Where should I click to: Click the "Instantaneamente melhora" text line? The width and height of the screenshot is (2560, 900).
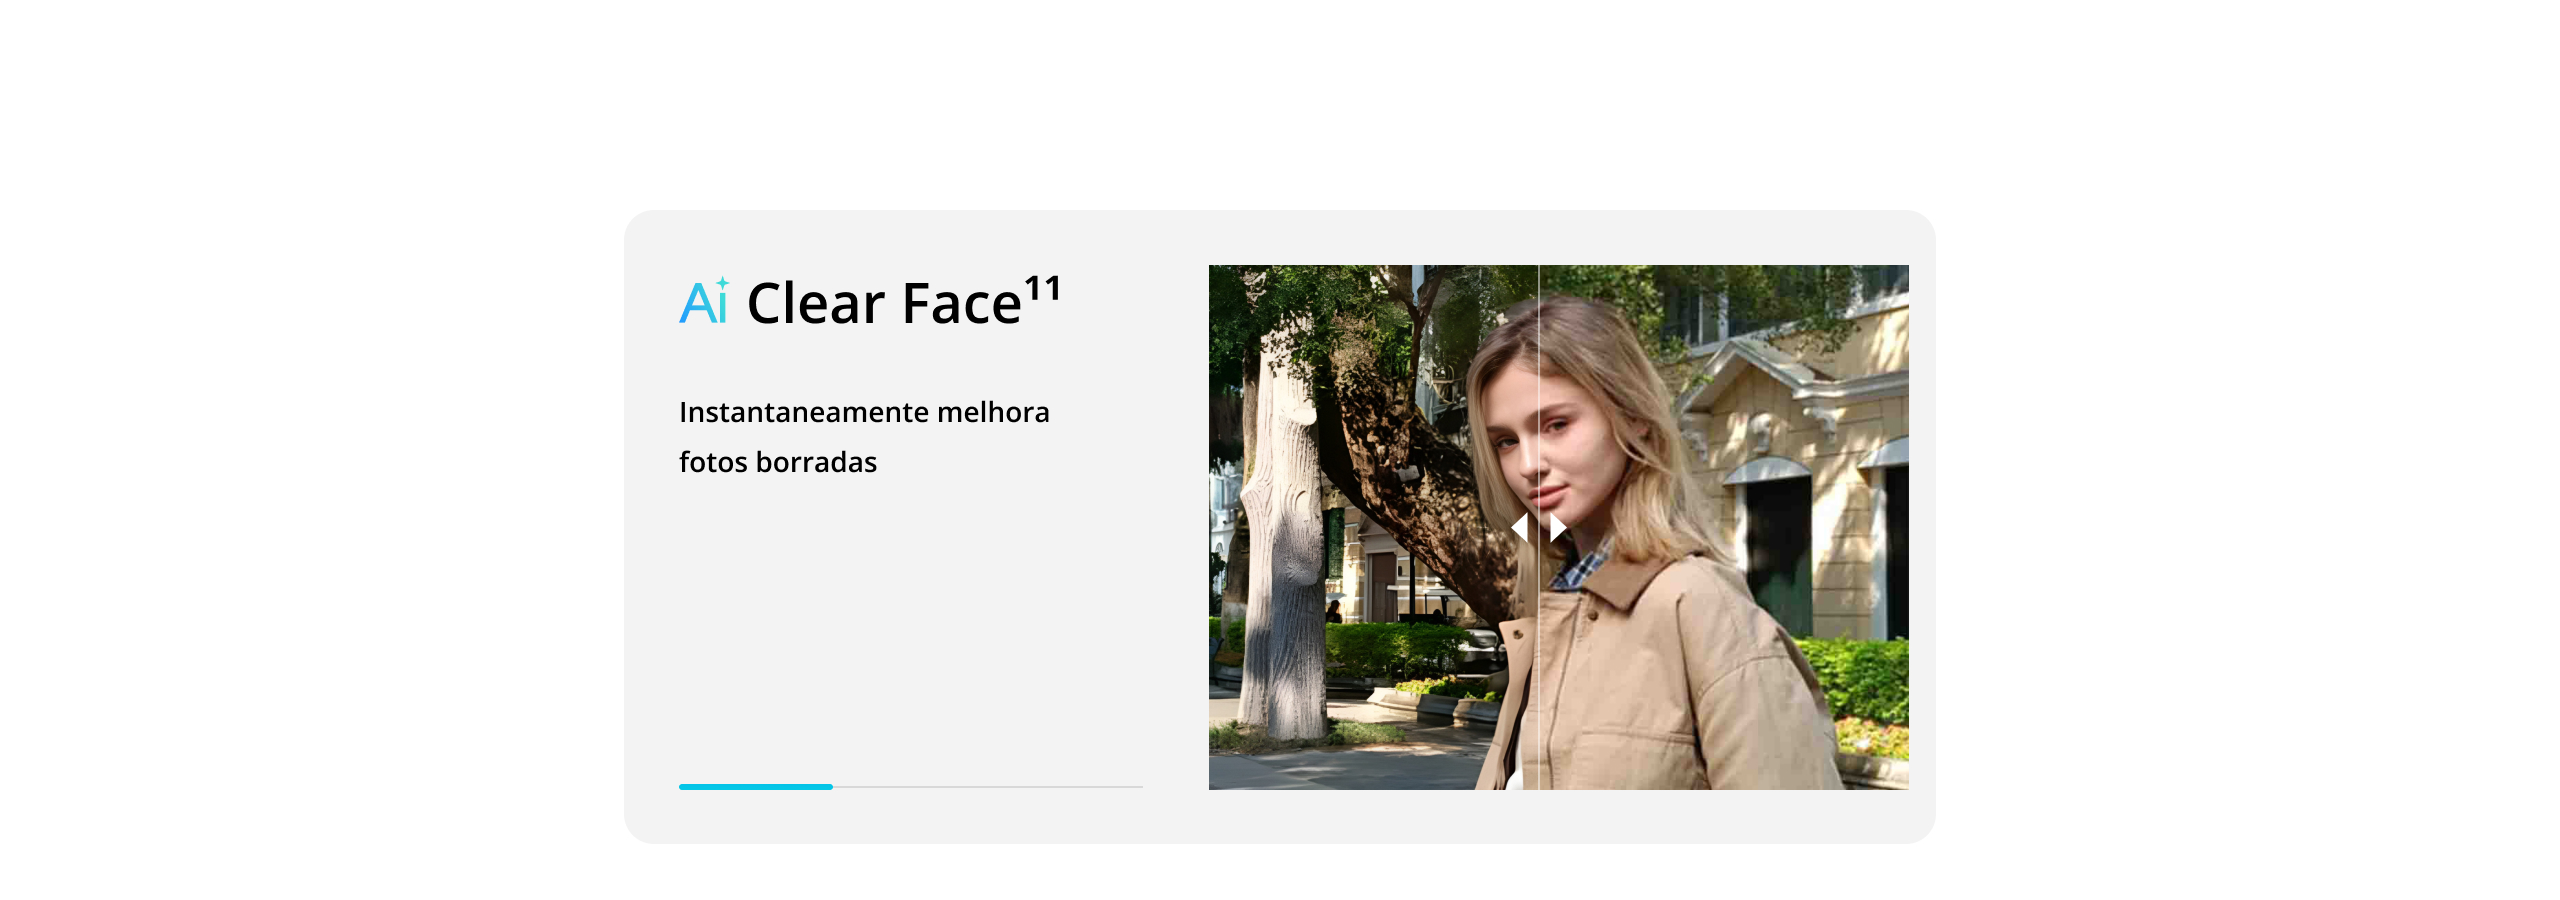click(x=864, y=412)
